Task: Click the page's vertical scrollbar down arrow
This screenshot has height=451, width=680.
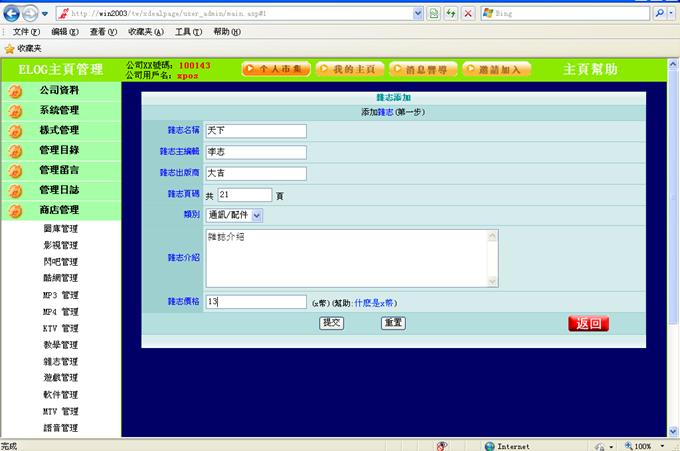Action: point(673,431)
